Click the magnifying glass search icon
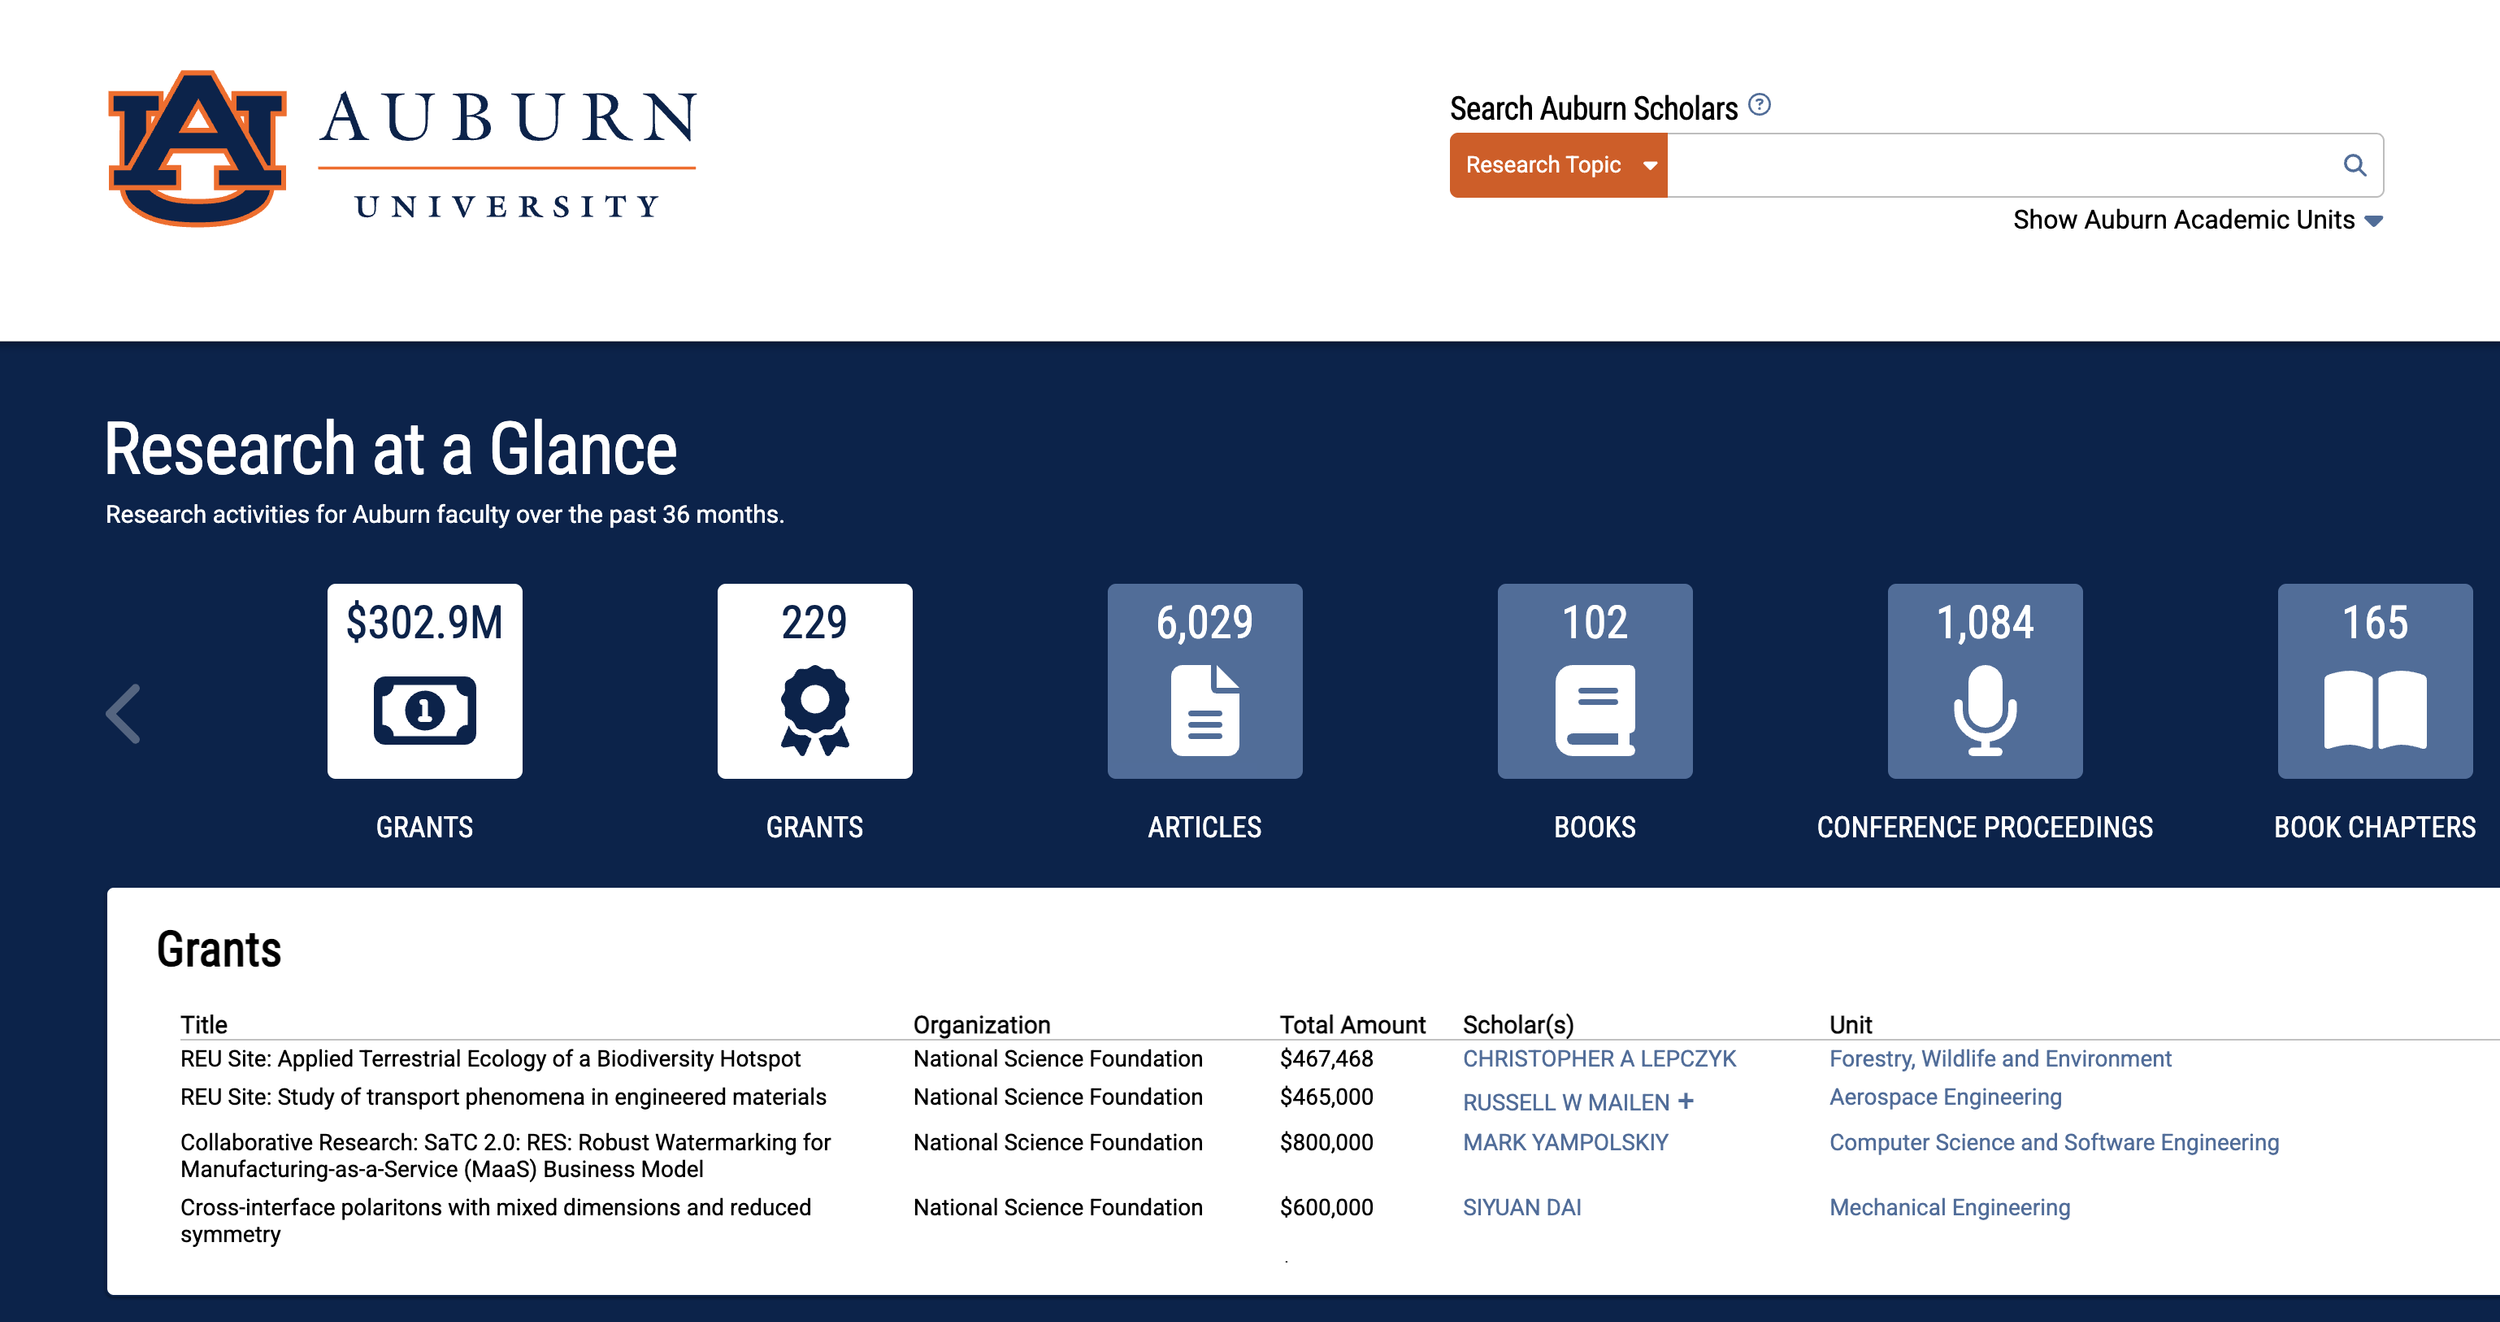2500x1322 pixels. [x=2355, y=165]
